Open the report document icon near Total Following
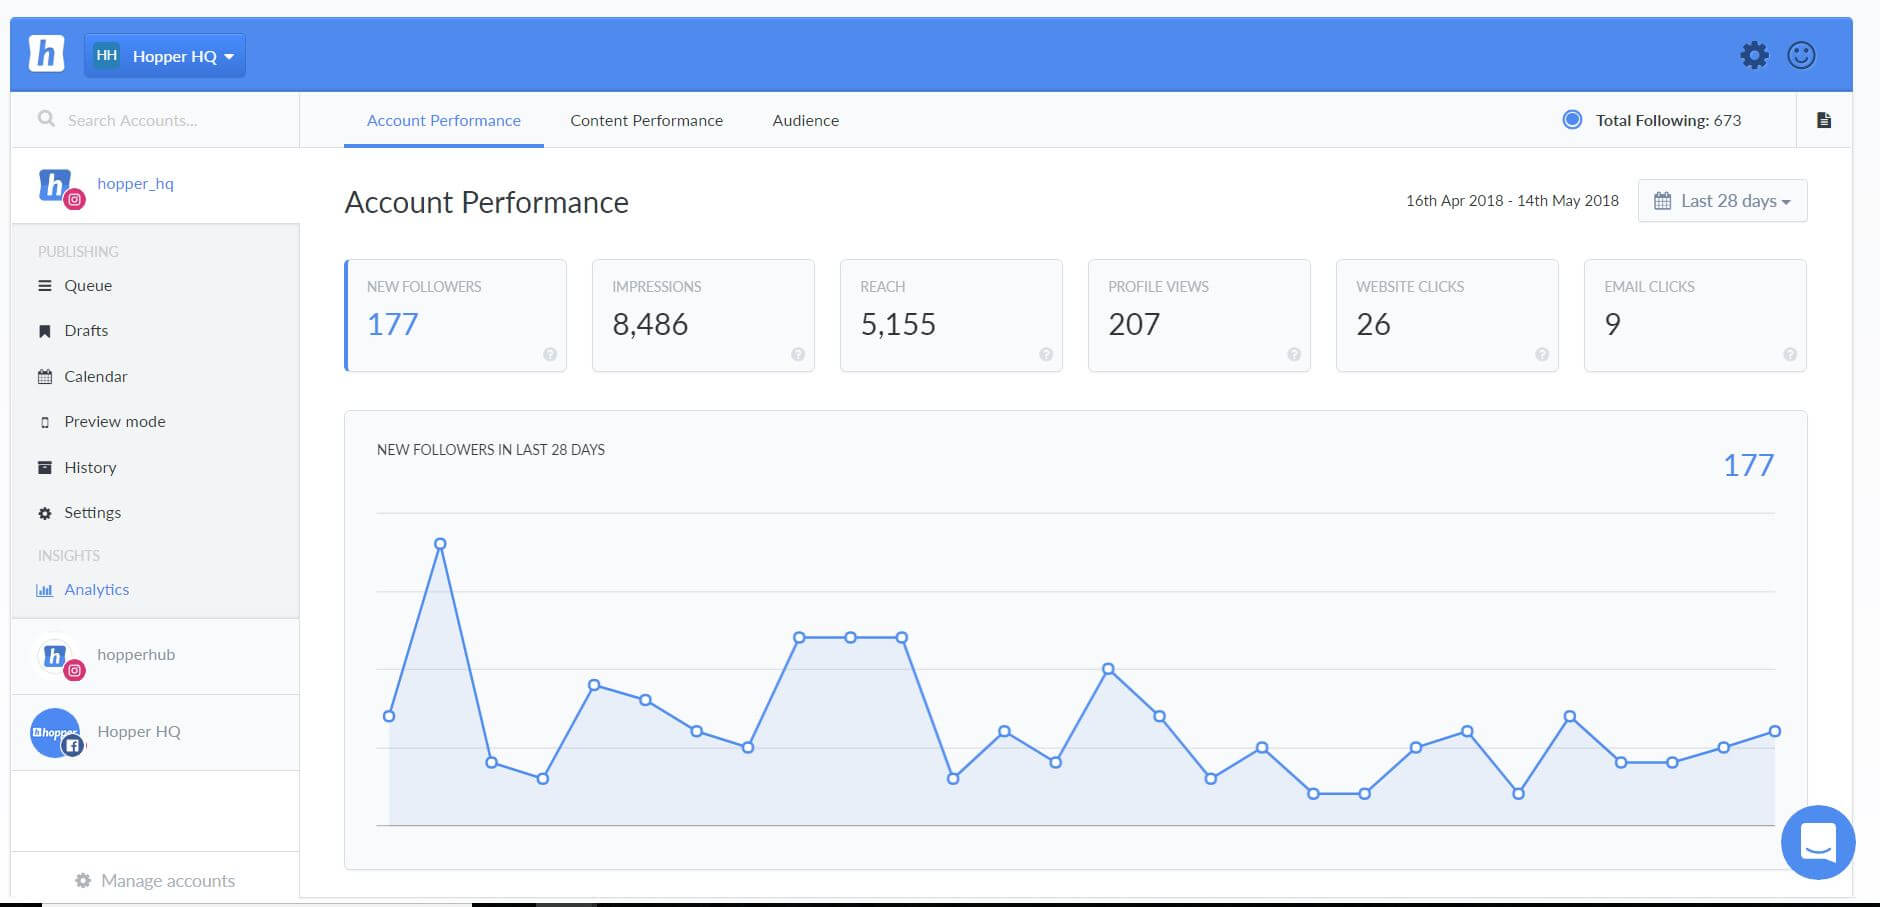1880x907 pixels. (1824, 119)
